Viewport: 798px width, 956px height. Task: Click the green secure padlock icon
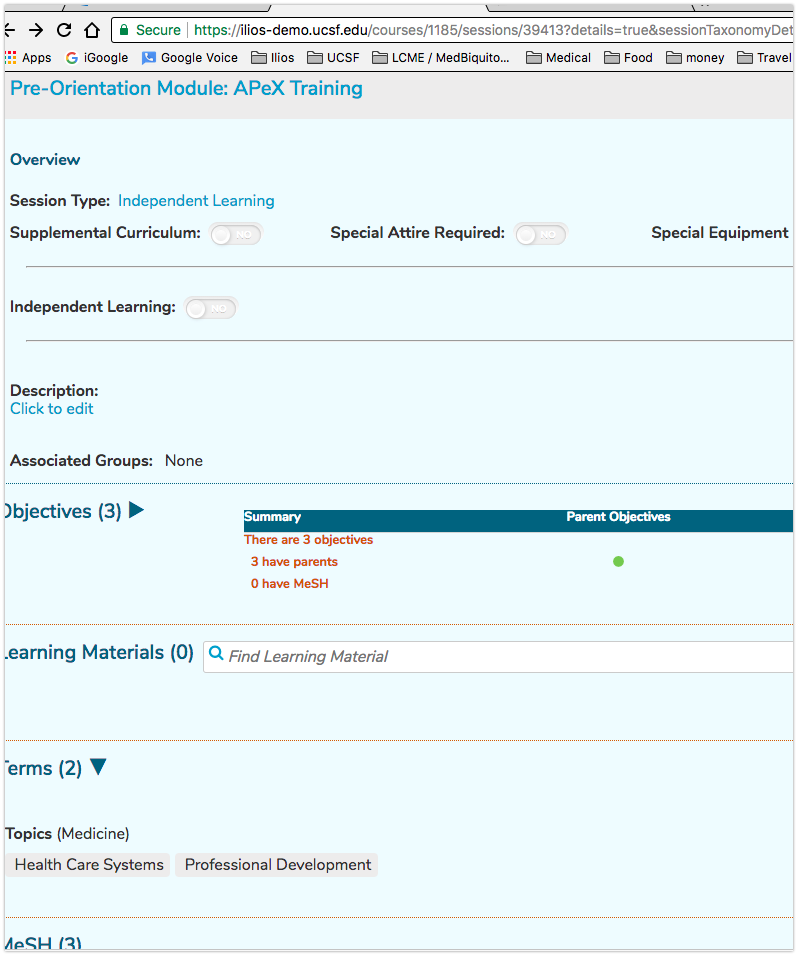point(124,30)
